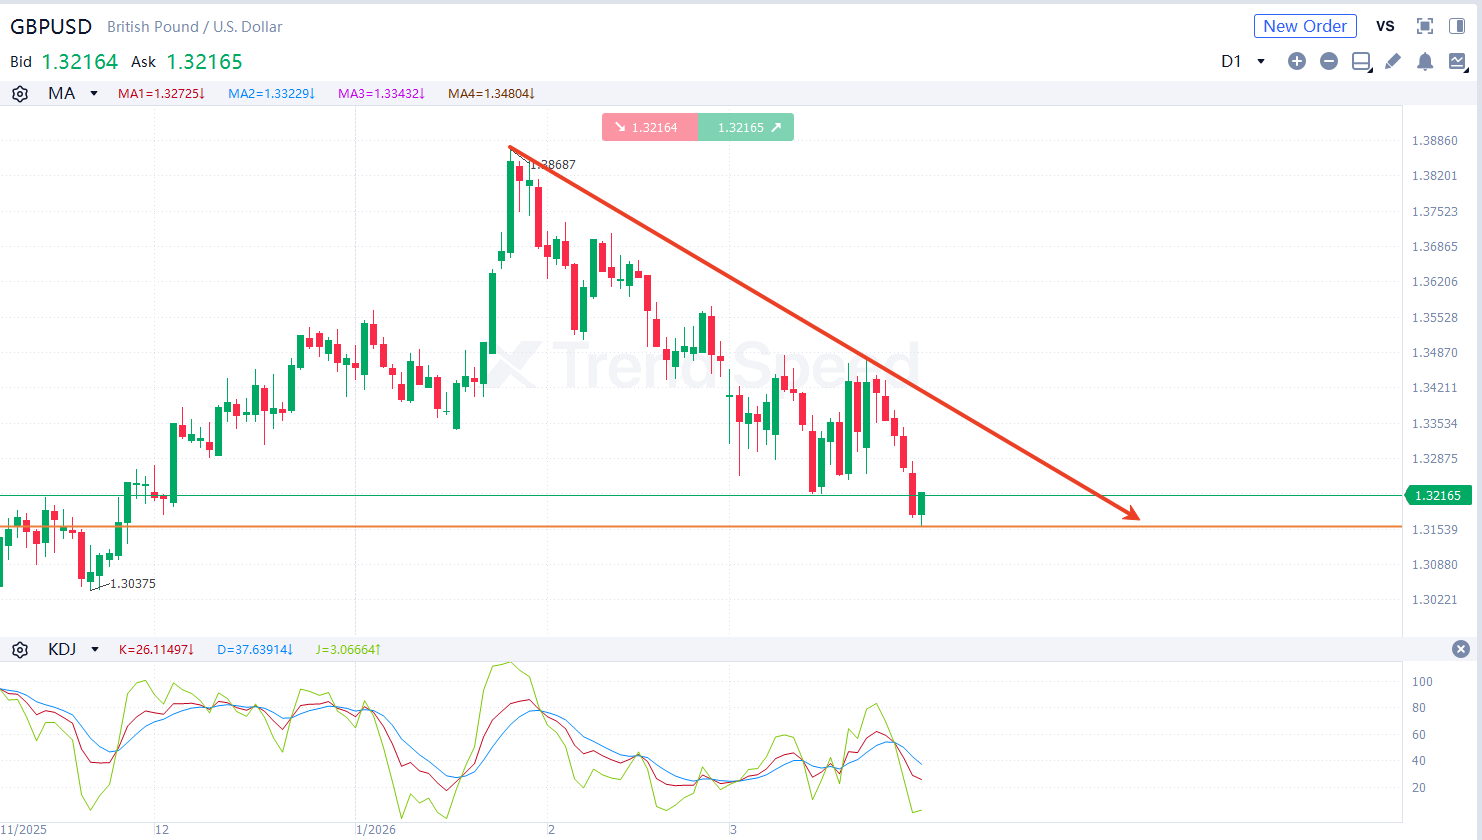Open the chart layout panel icon
The width and height of the screenshot is (1482, 840).
tap(1361, 61)
